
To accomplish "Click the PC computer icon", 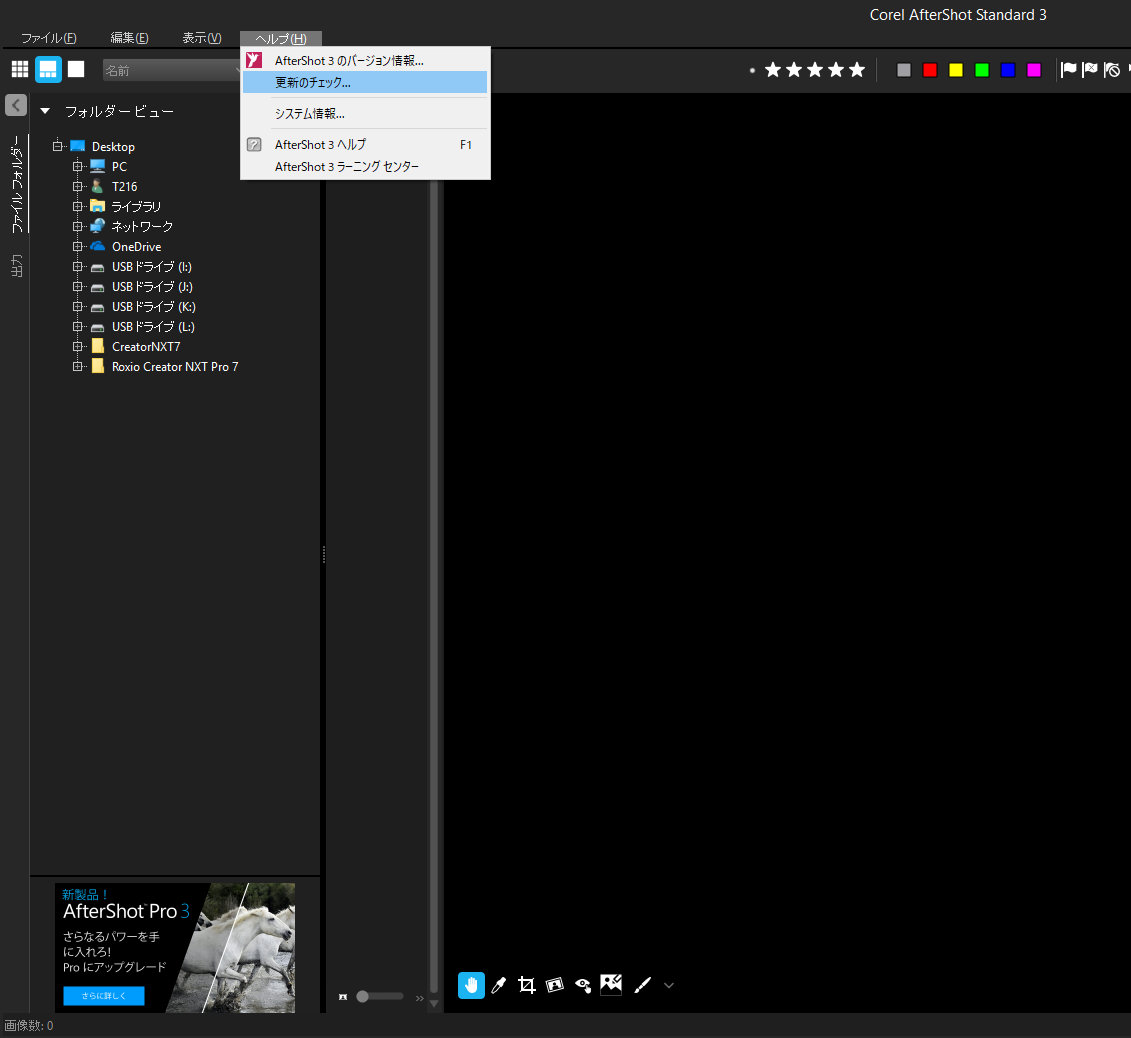I will pos(98,167).
